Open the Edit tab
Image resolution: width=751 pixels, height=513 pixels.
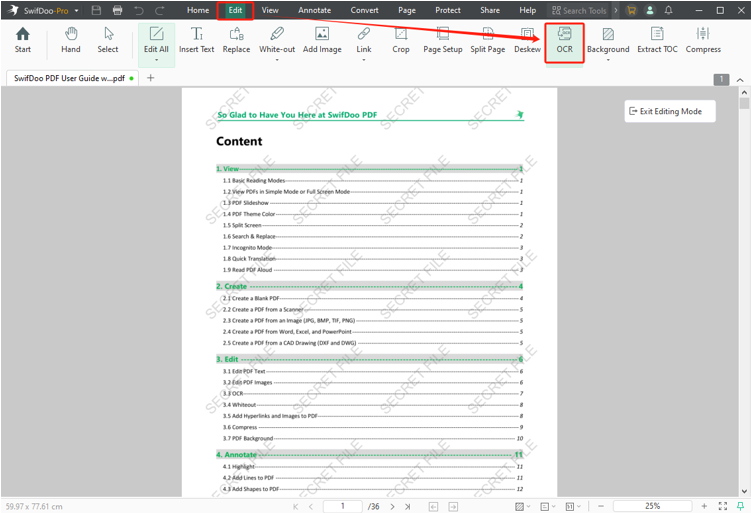[x=235, y=10]
